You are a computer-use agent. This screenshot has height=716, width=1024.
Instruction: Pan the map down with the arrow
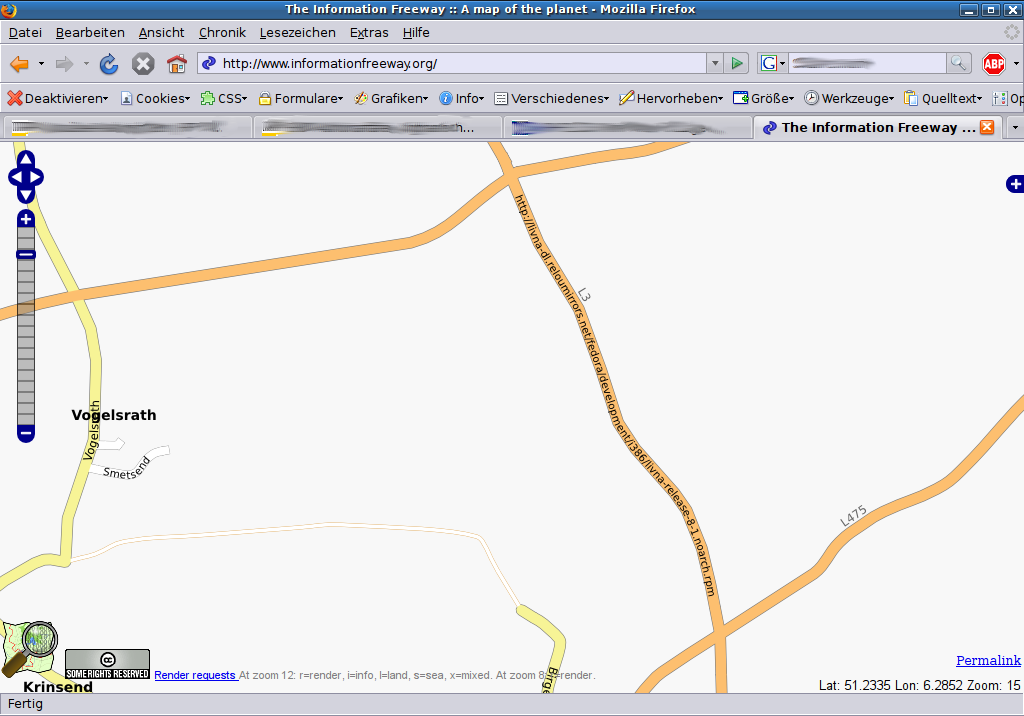26,196
